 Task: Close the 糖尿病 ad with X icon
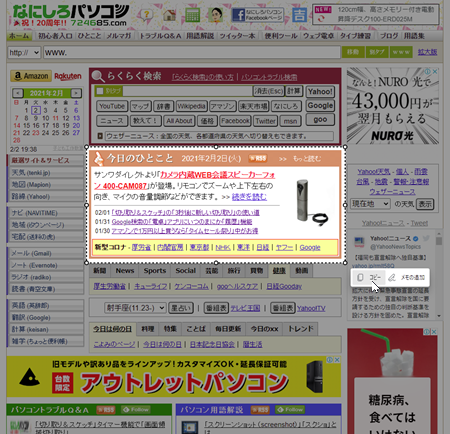pyautogui.click(x=434, y=332)
